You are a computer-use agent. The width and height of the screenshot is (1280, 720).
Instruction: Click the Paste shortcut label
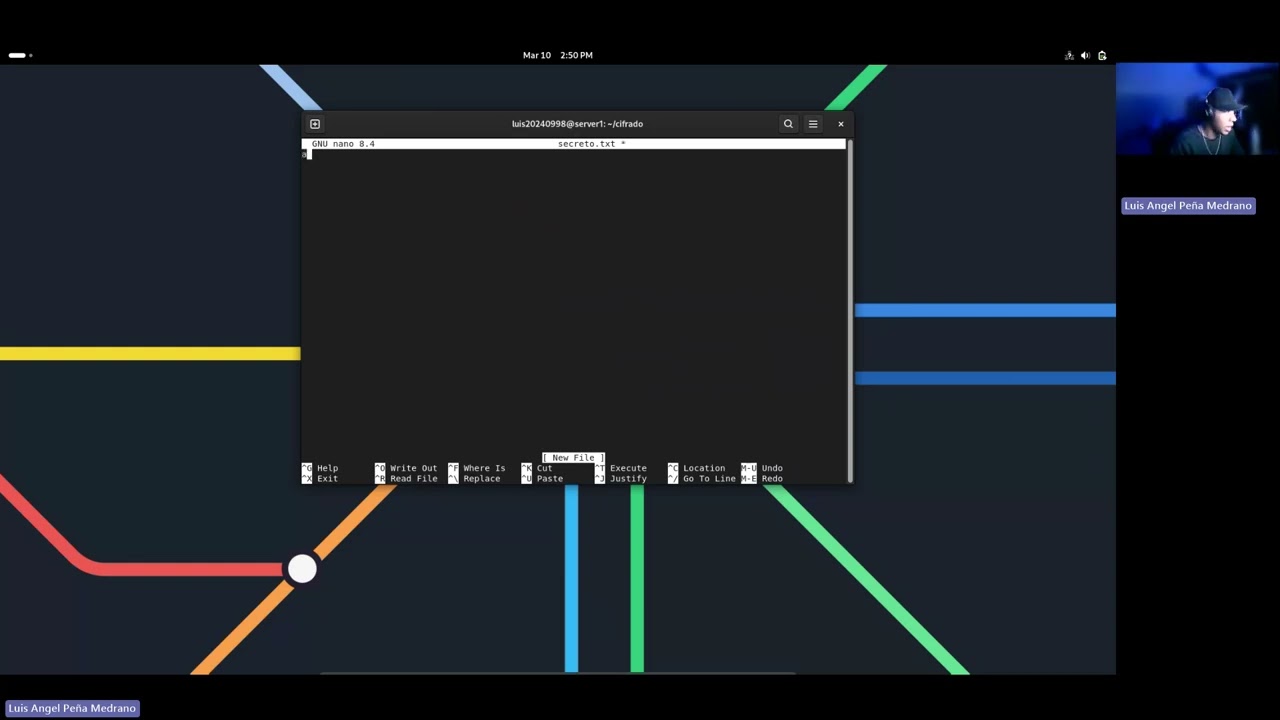[549, 479]
